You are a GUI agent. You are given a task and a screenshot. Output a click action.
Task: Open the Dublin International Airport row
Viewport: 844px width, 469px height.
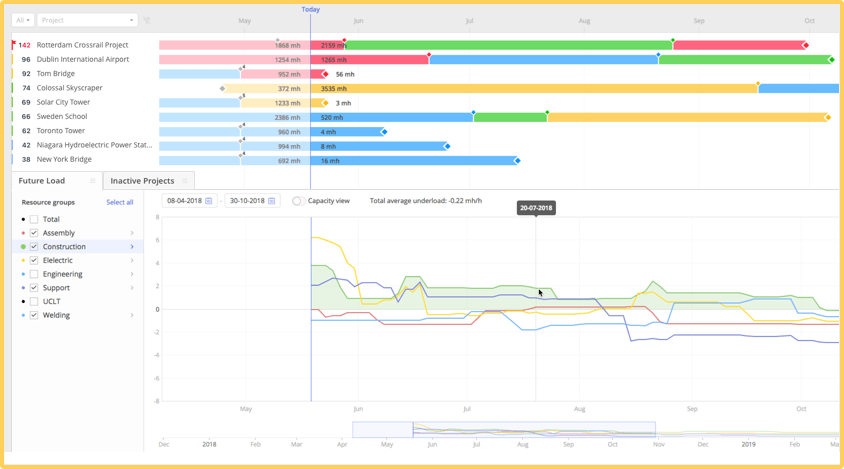click(x=83, y=60)
